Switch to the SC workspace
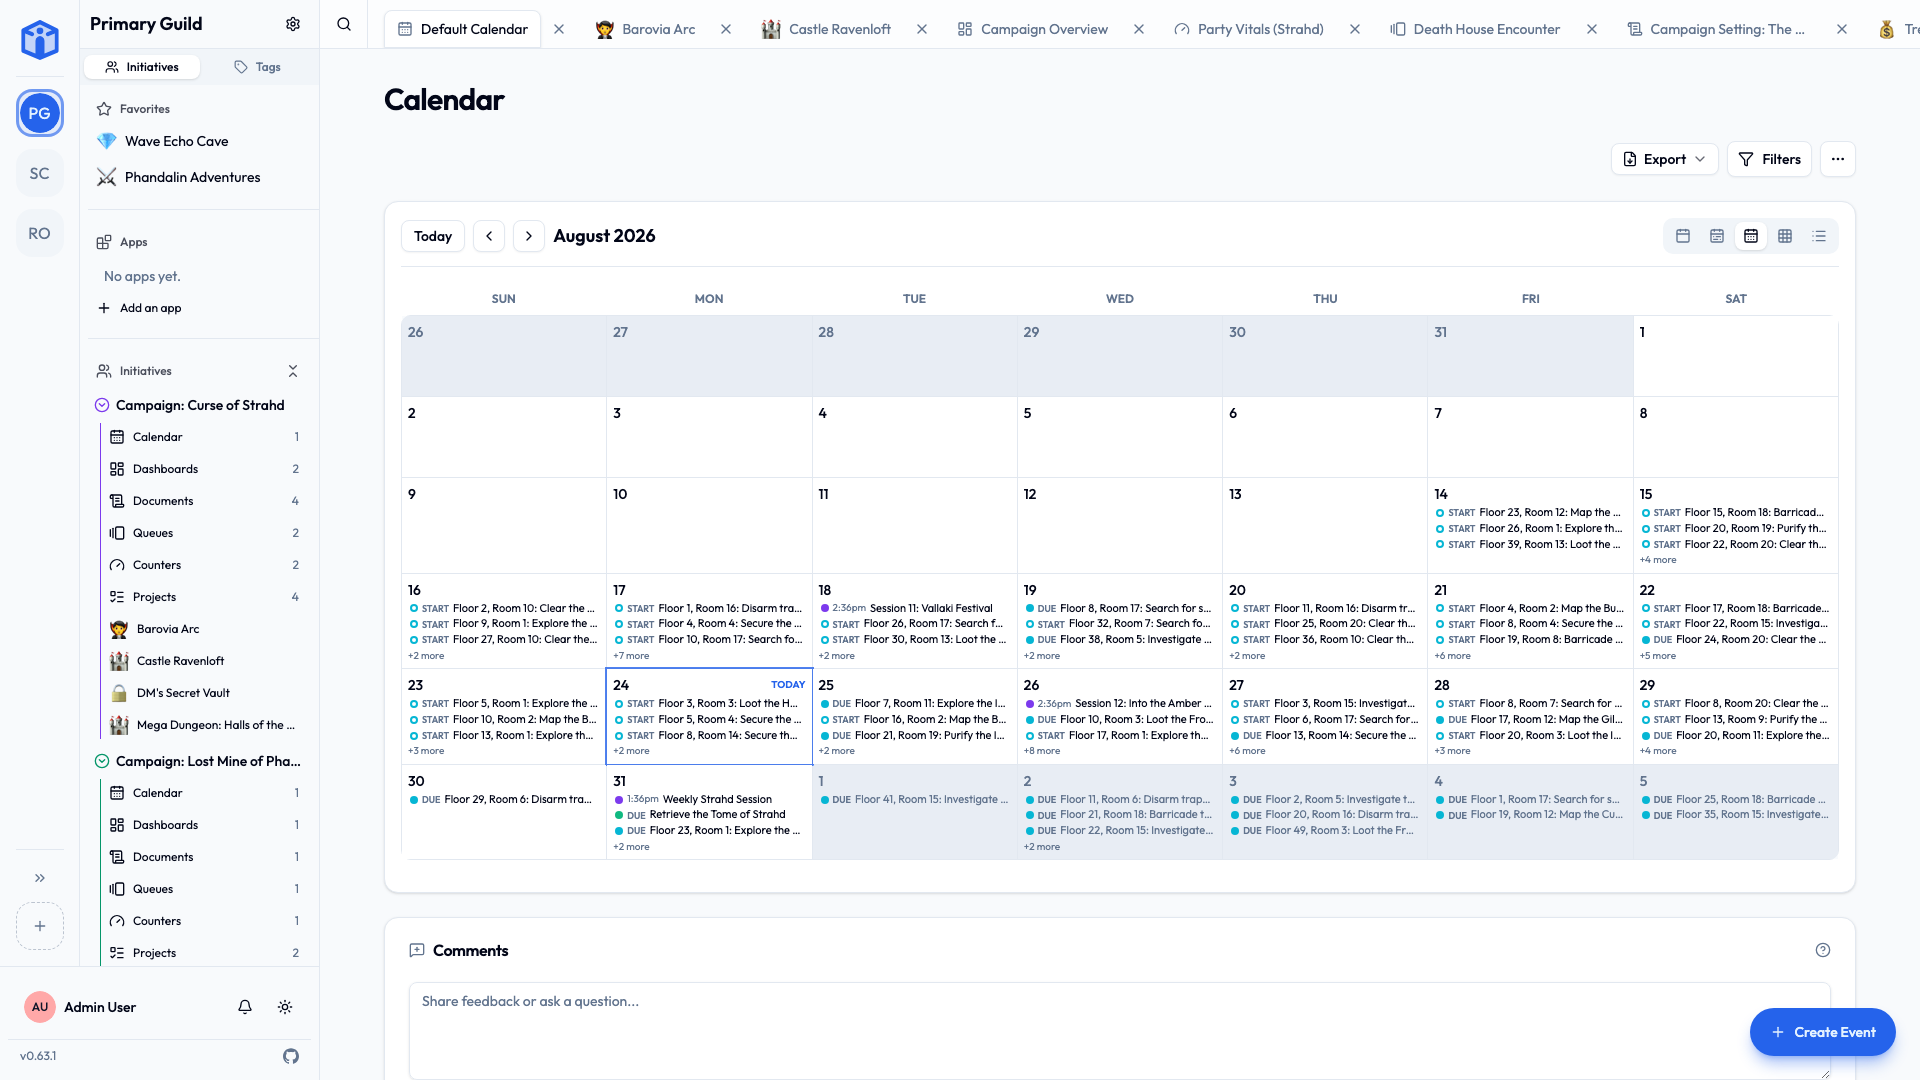This screenshot has width=1920, height=1080. (x=40, y=173)
